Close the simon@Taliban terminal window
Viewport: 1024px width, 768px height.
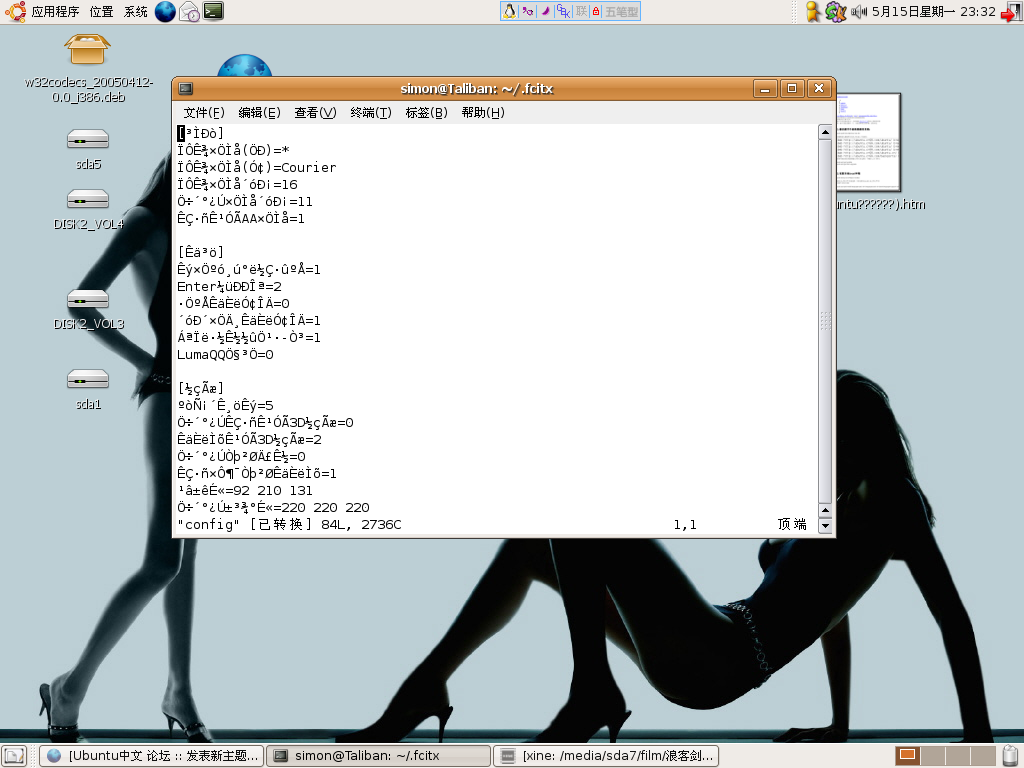click(x=819, y=88)
